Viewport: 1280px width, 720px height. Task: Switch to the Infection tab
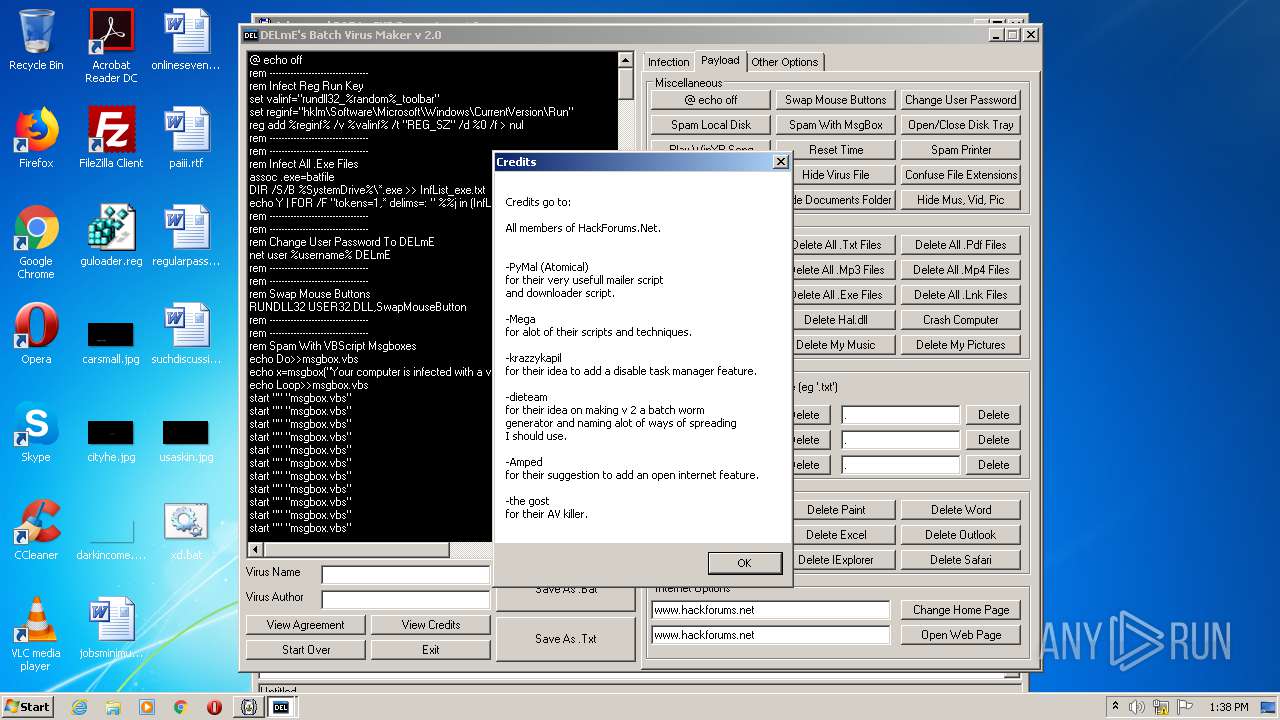[x=668, y=62]
